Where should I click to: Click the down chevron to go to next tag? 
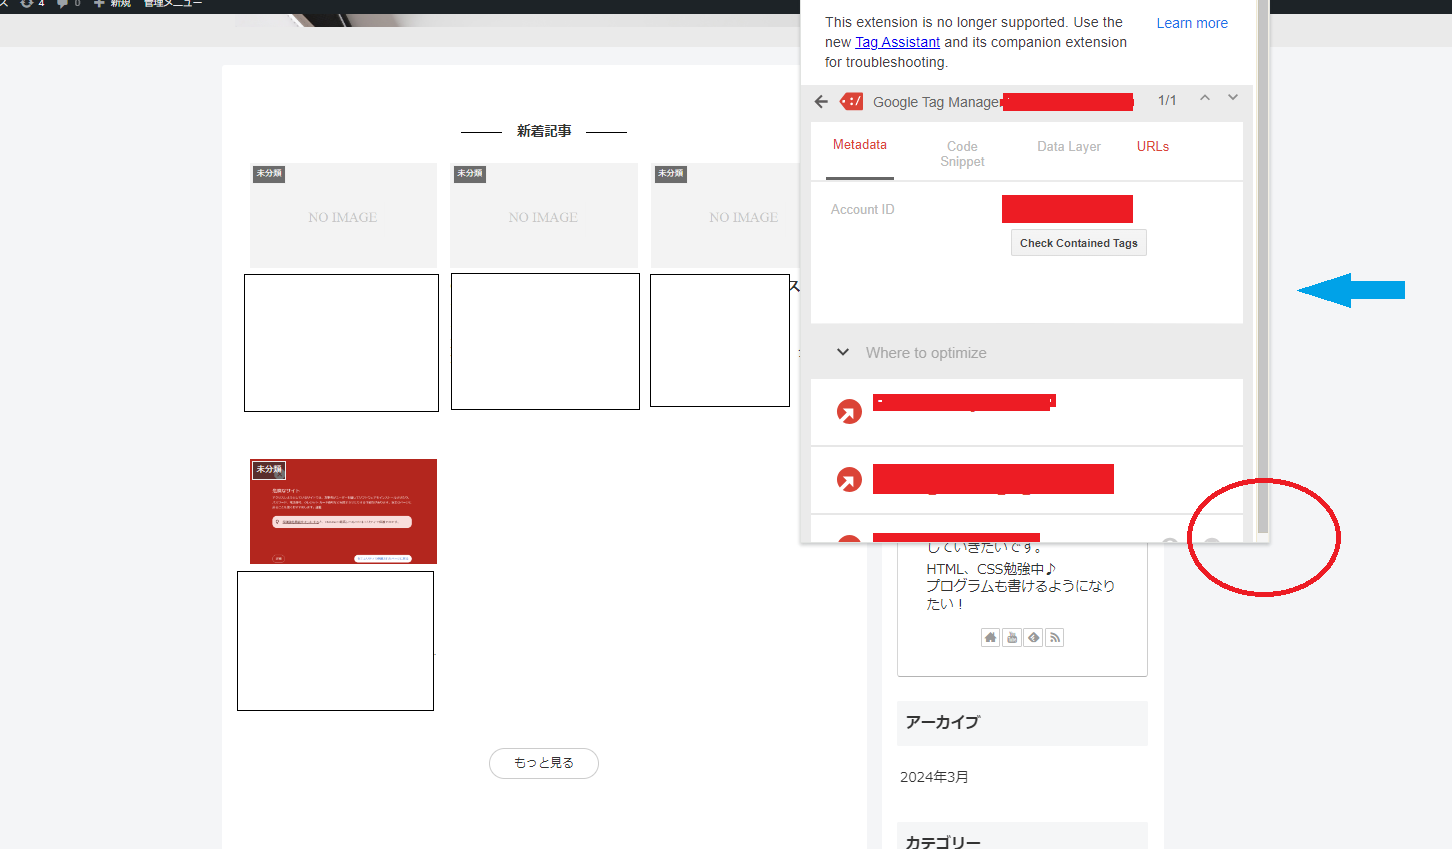click(1232, 97)
